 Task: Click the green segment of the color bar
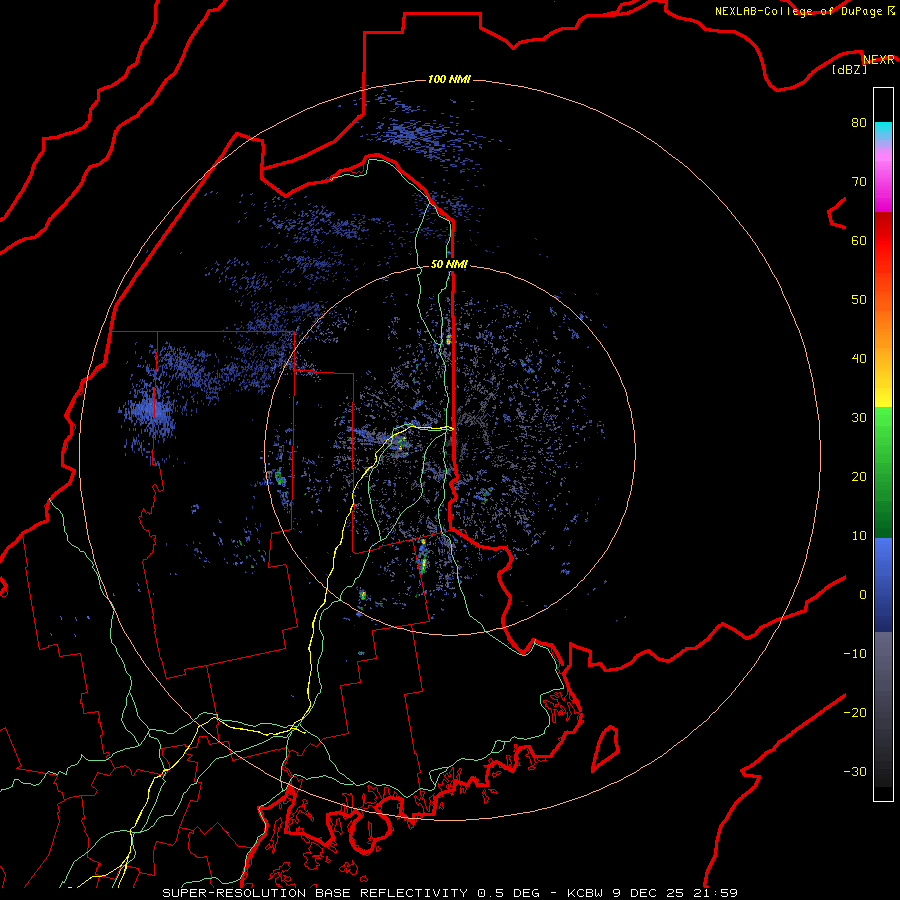pyautogui.click(x=883, y=472)
